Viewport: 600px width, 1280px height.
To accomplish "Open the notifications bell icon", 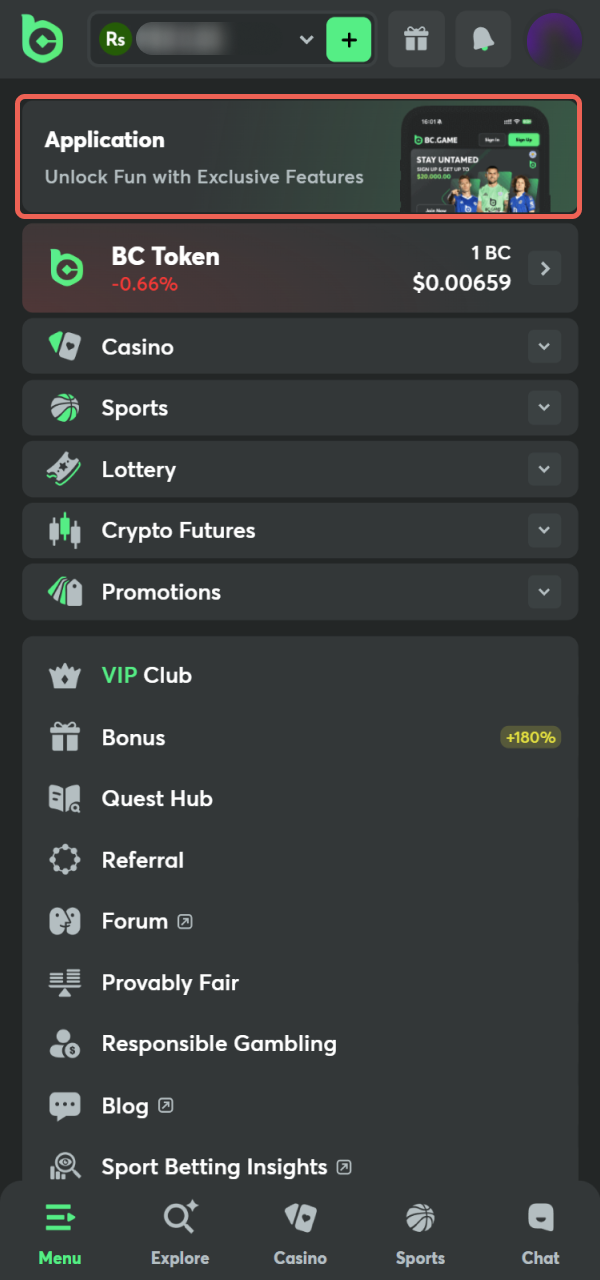I will coord(483,40).
